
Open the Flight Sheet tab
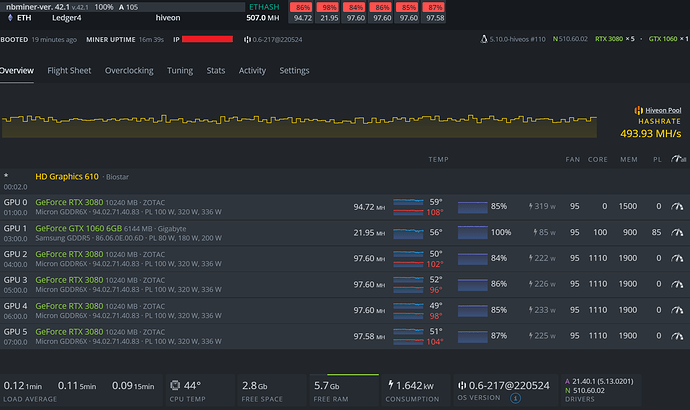coord(69,70)
